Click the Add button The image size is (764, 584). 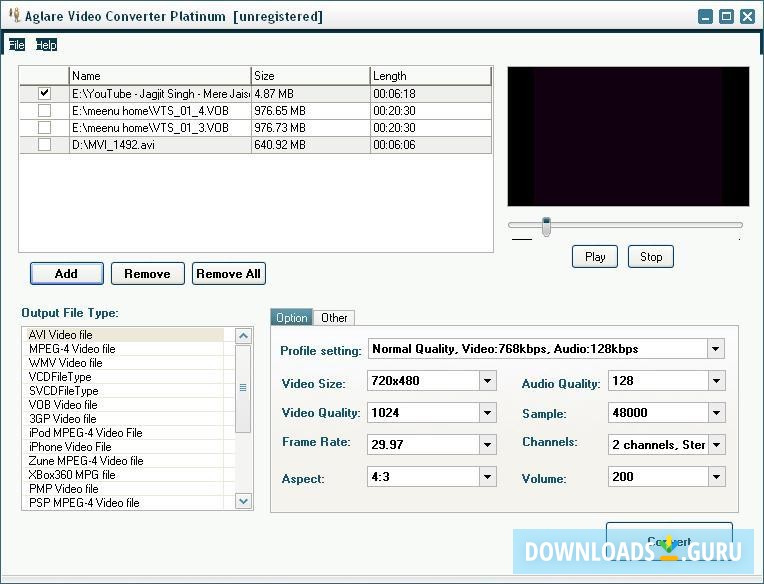pyautogui.click(x=67, y=274)
